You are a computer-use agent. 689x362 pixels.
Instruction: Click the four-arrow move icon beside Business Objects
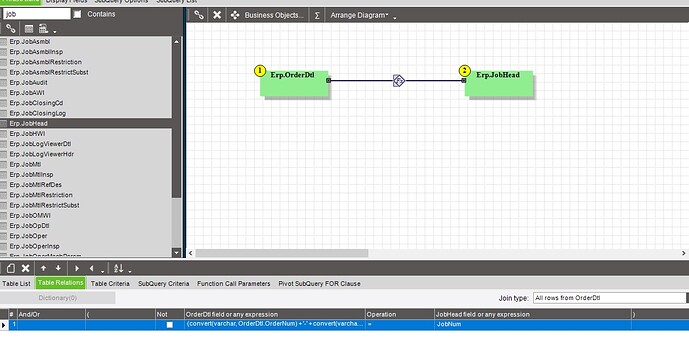tap(235, 15)
